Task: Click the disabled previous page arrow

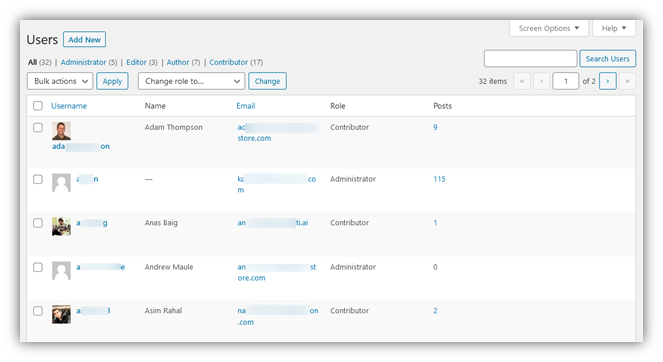Action: click(542, 81)
